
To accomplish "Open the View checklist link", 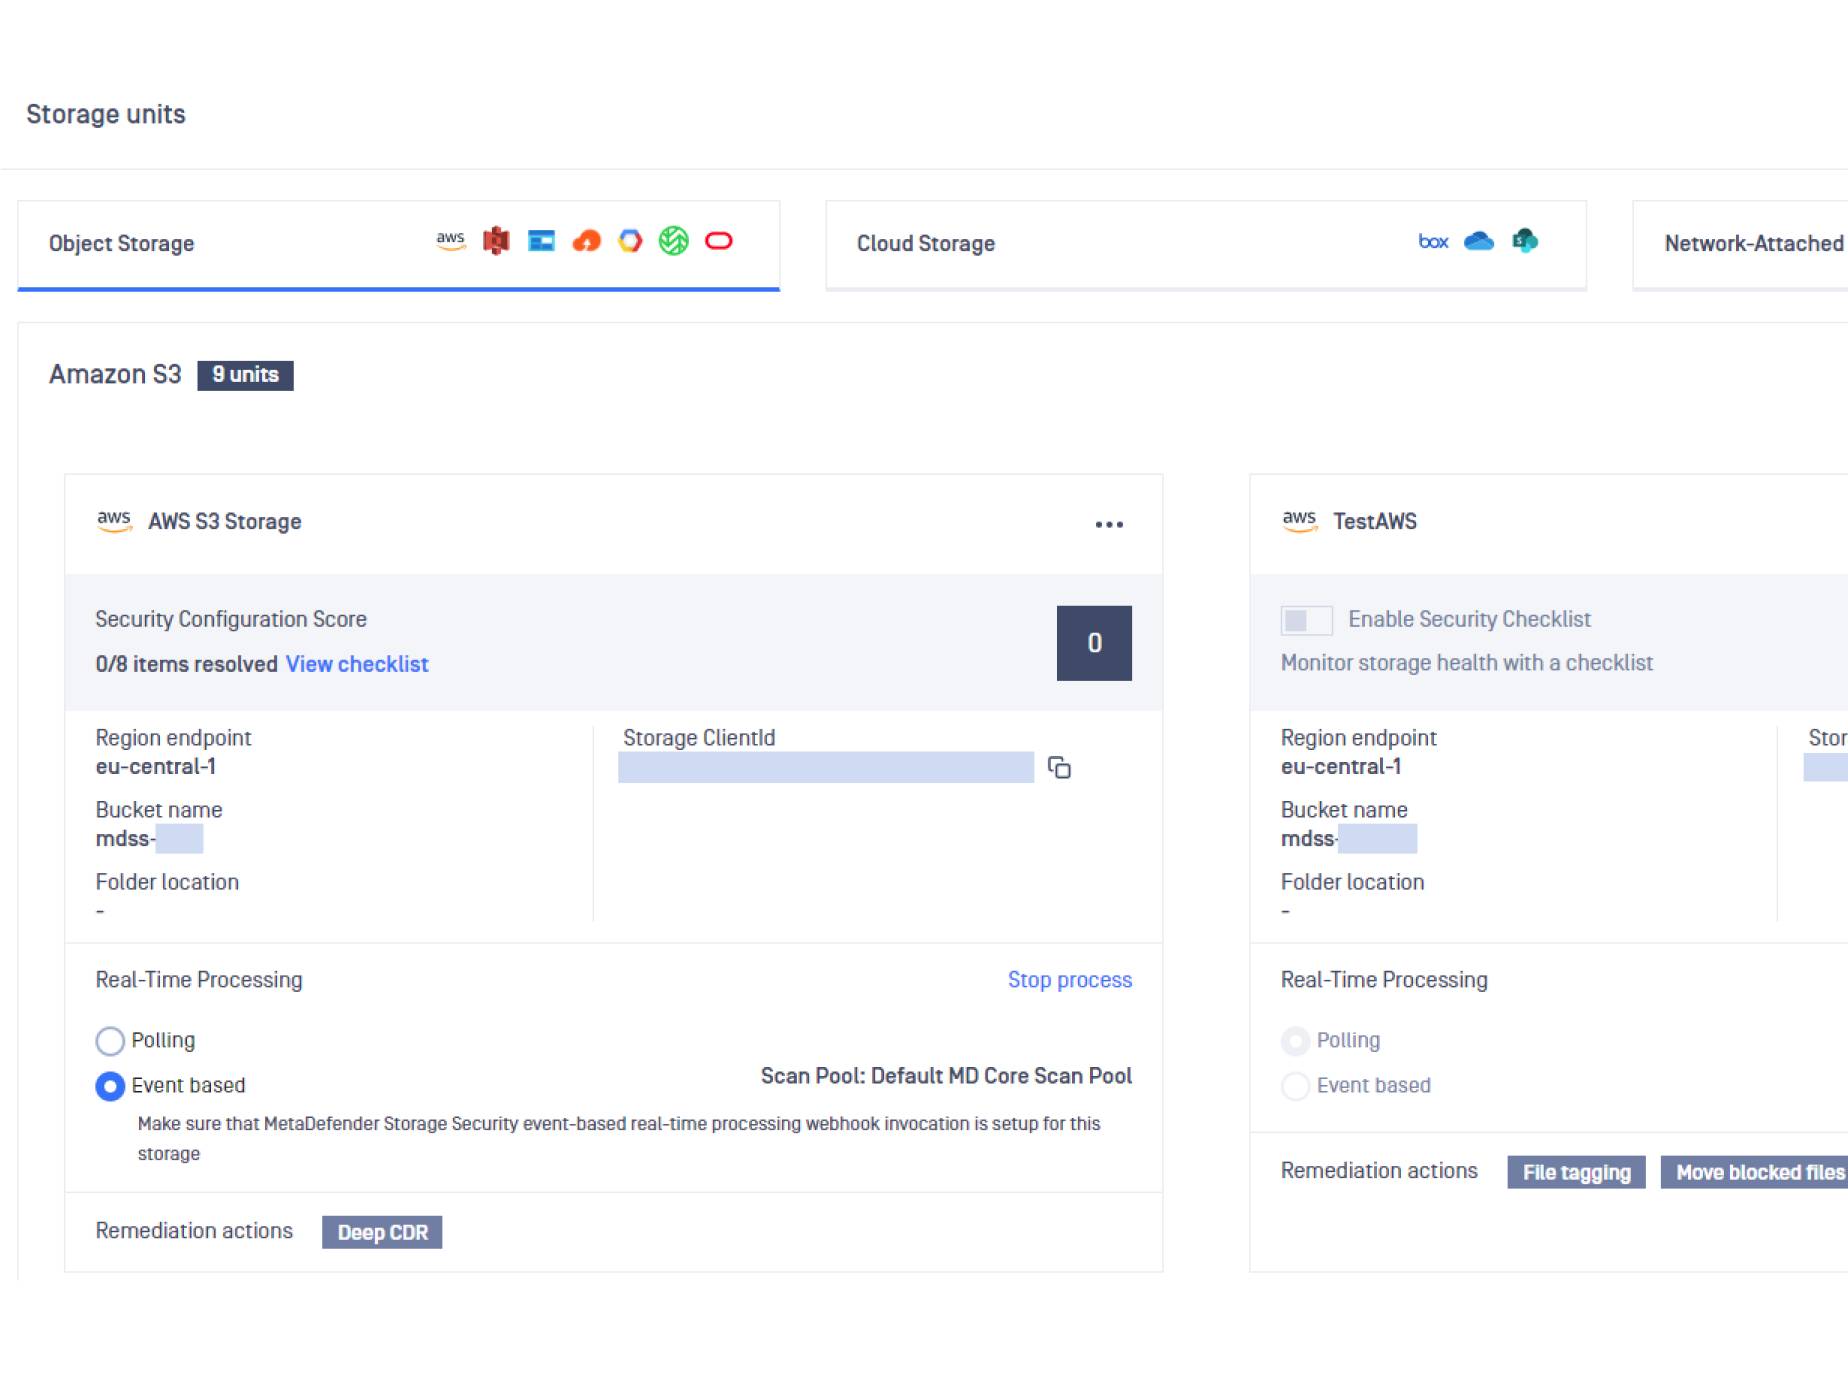I will [357, 664].
